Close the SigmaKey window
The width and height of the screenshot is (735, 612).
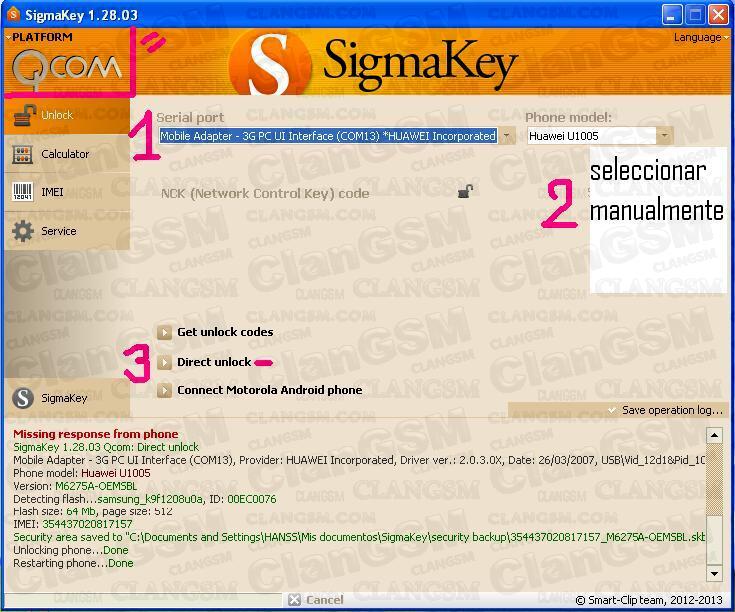[x=719, y=15]
